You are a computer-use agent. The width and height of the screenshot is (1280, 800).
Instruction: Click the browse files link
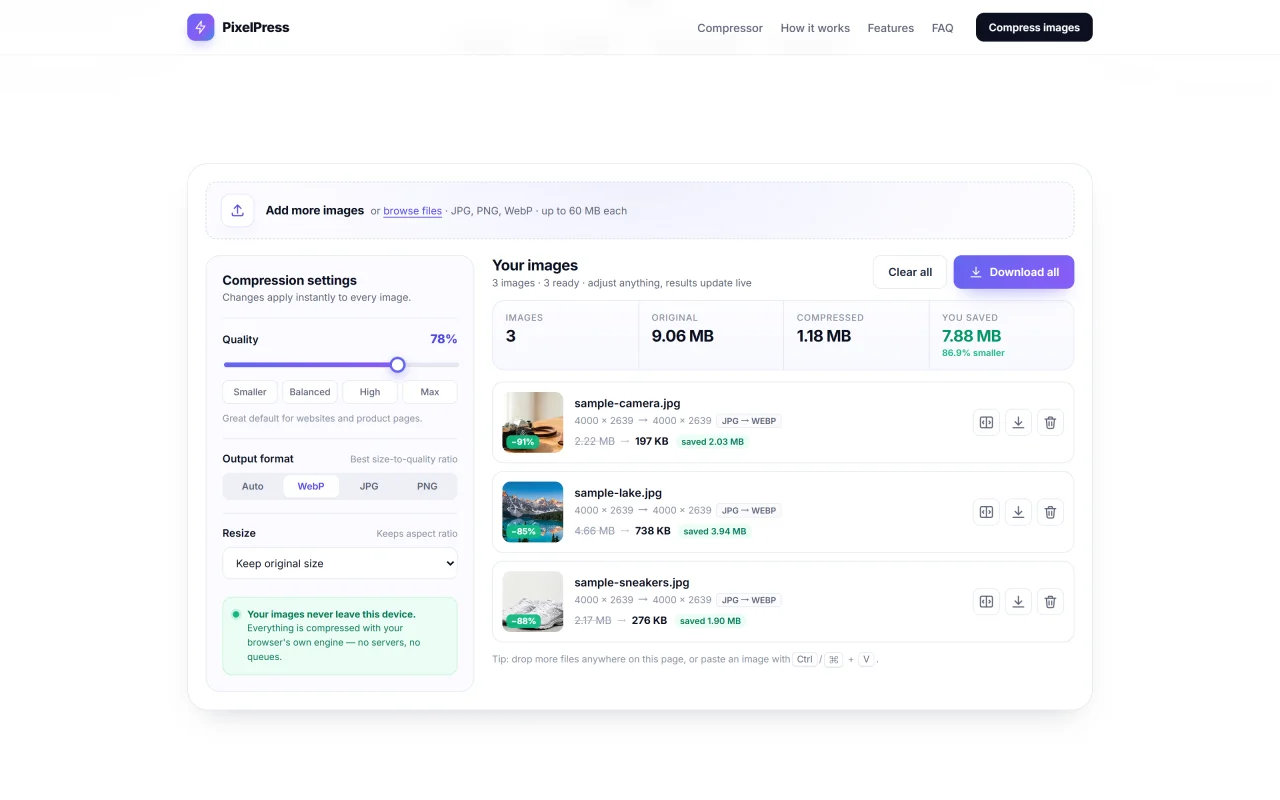pyautogui.click(x=412, y=211)
